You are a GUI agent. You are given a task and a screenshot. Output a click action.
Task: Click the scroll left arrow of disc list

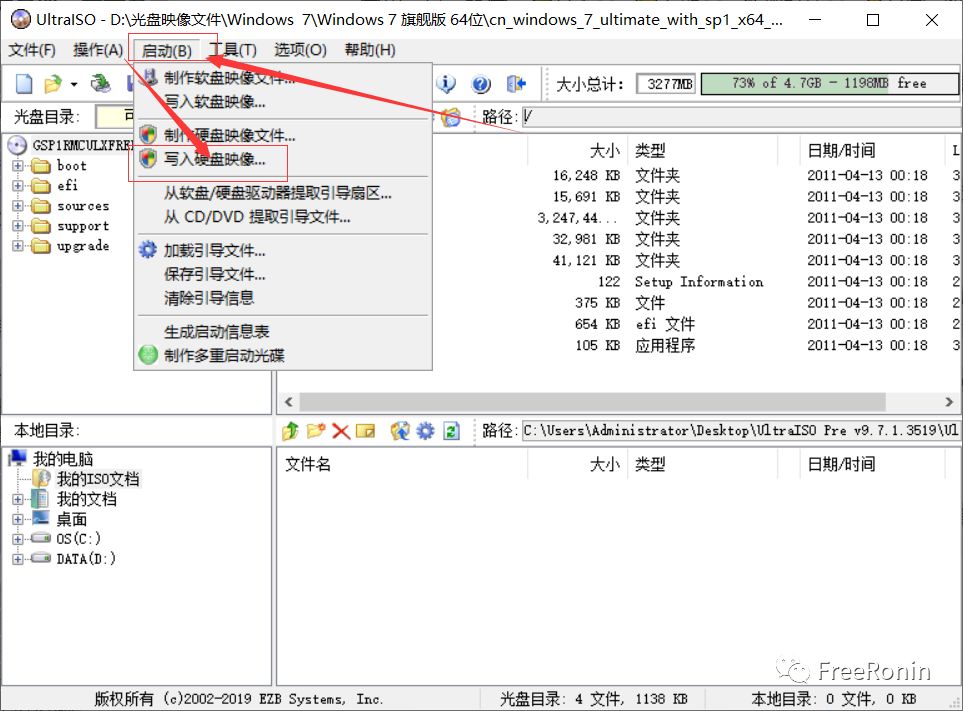(289, 402)
